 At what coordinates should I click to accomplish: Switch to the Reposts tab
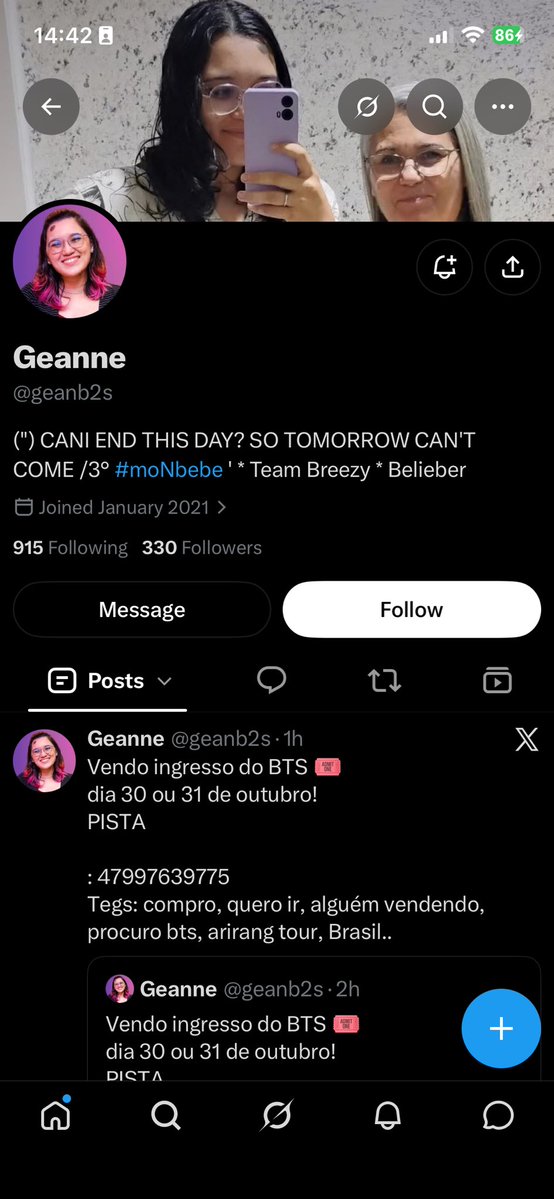(x=385, y=680)
